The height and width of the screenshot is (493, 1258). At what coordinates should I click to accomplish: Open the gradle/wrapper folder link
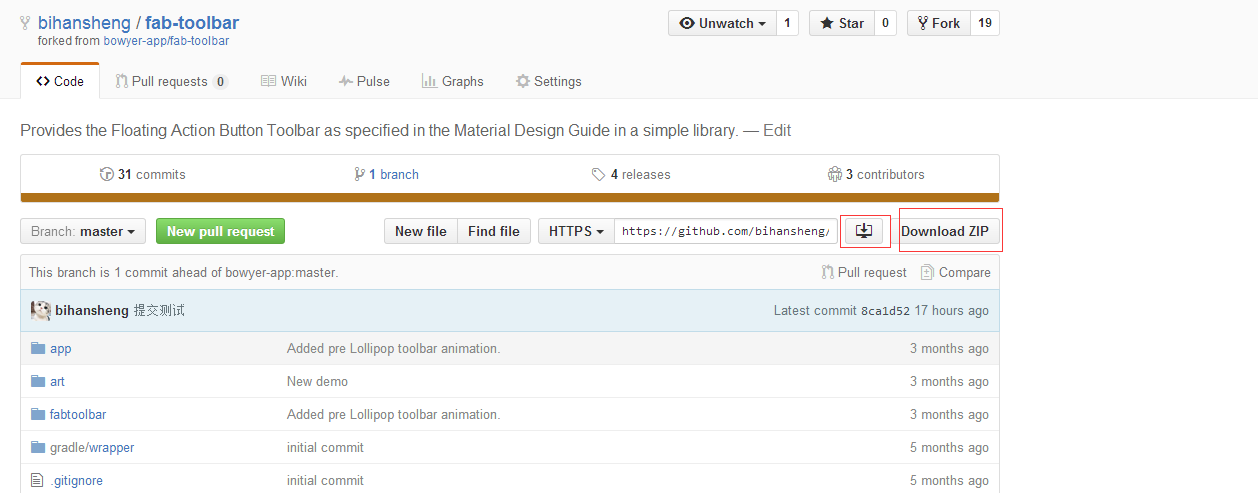(x=92, y=447)
